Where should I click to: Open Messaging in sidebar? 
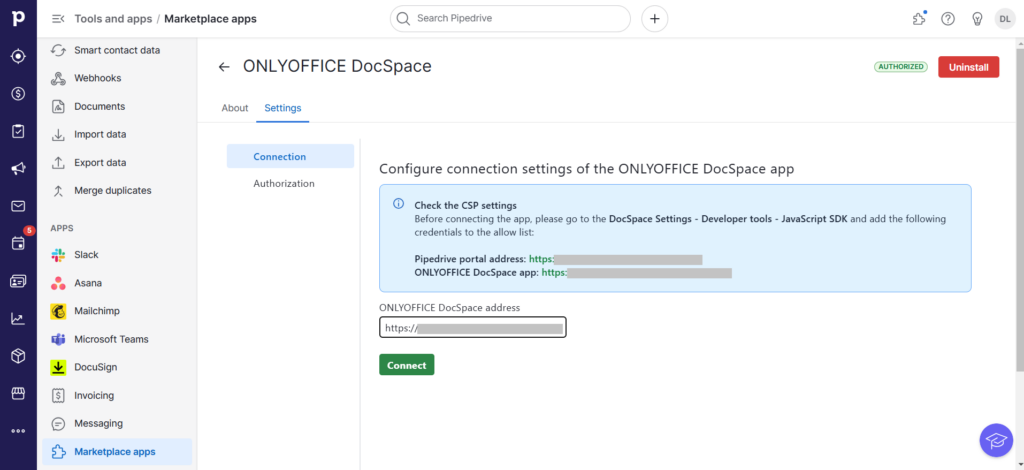coord(117,424)
